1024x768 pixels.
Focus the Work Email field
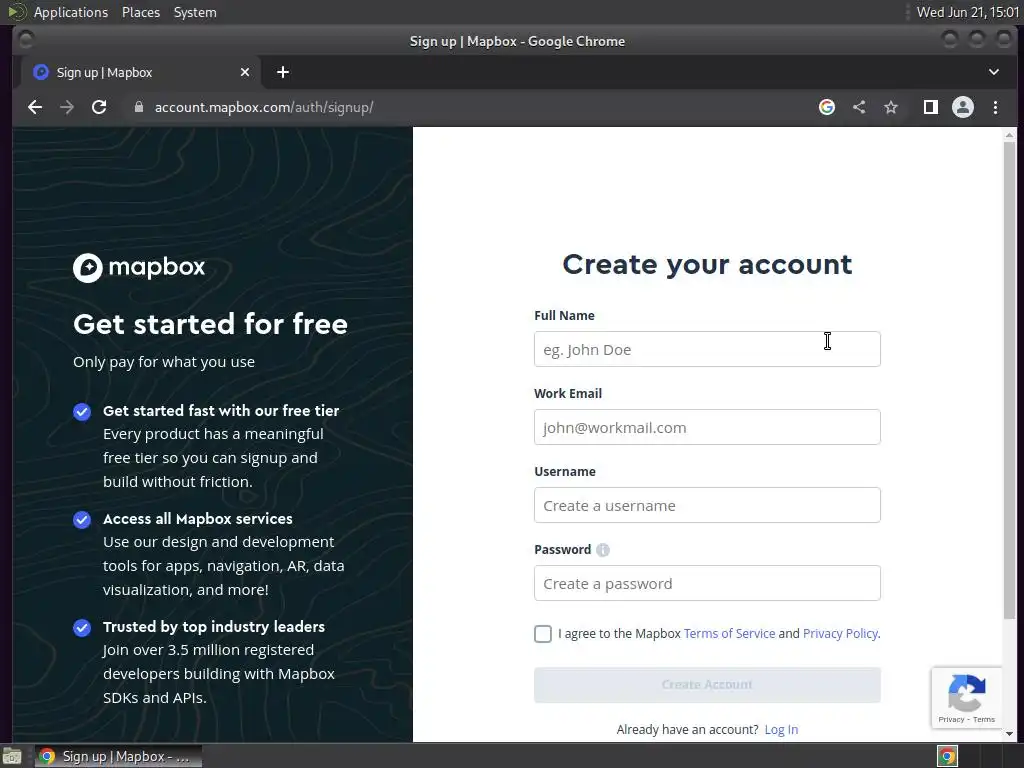[707, 427]
